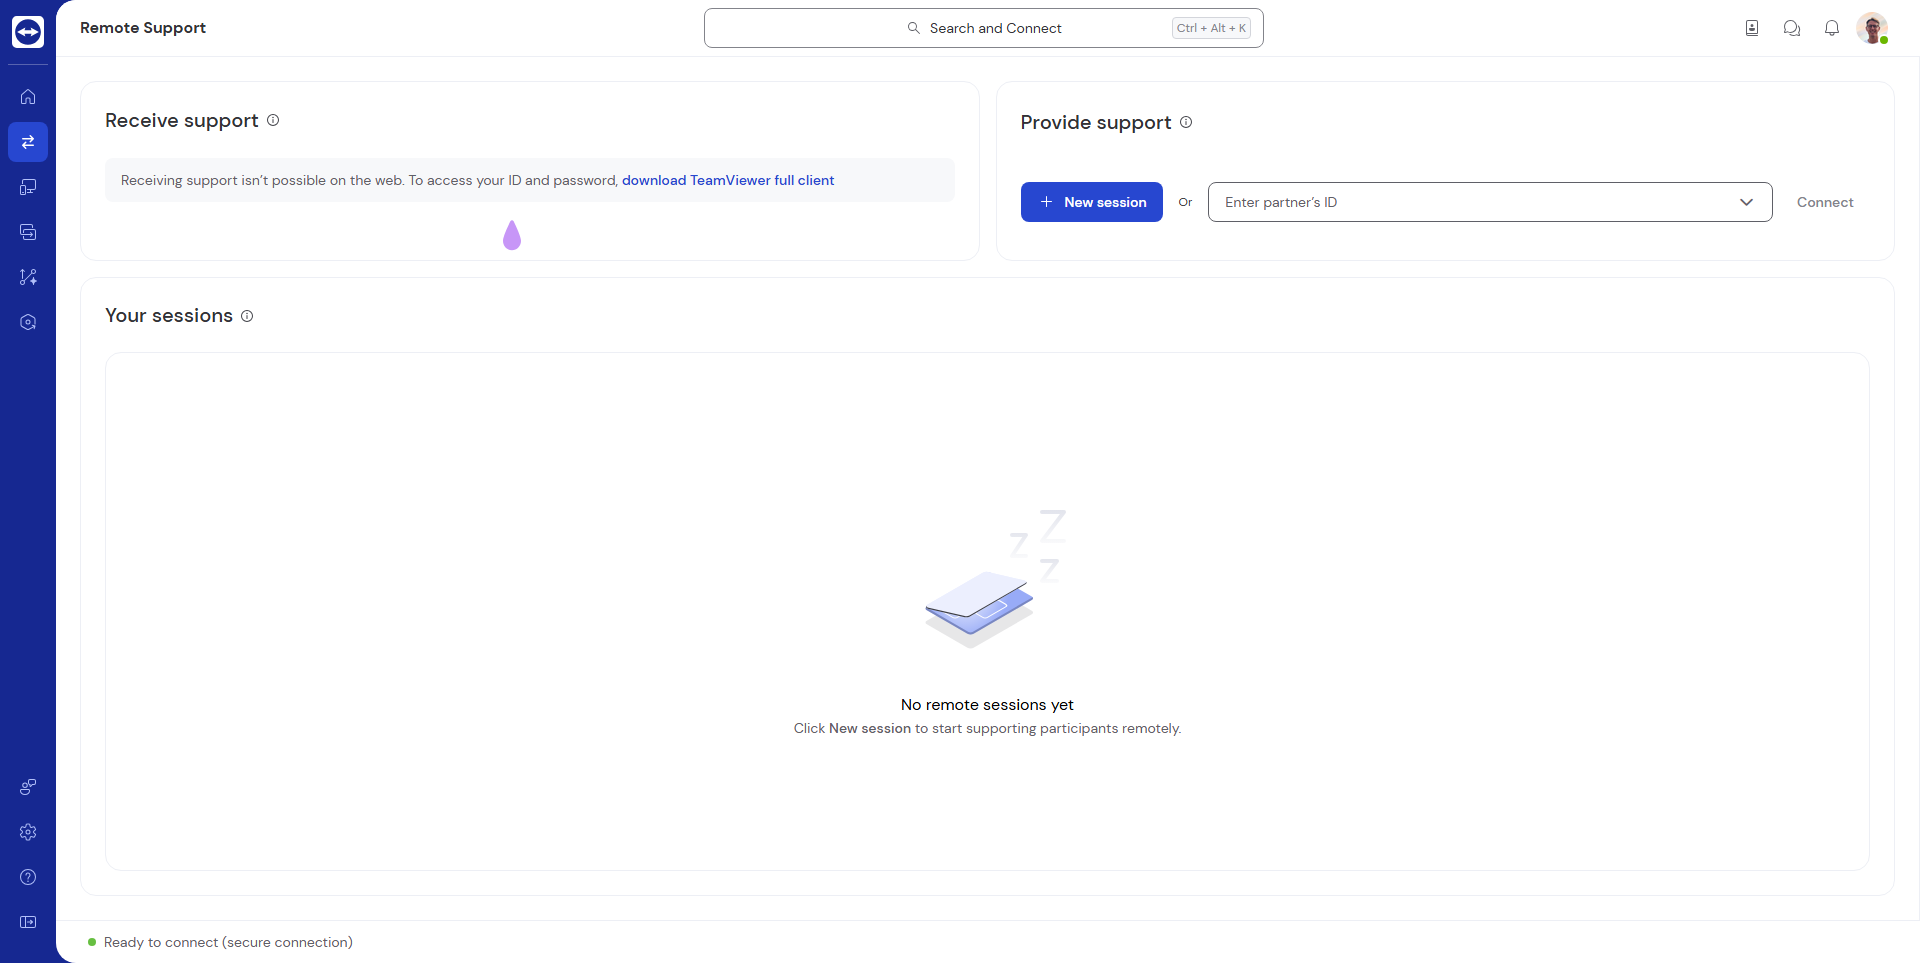This screenshot has height=963, width=1920.
Task: Open the chat bubbles icon
Action: click(x=1792, y=28)
